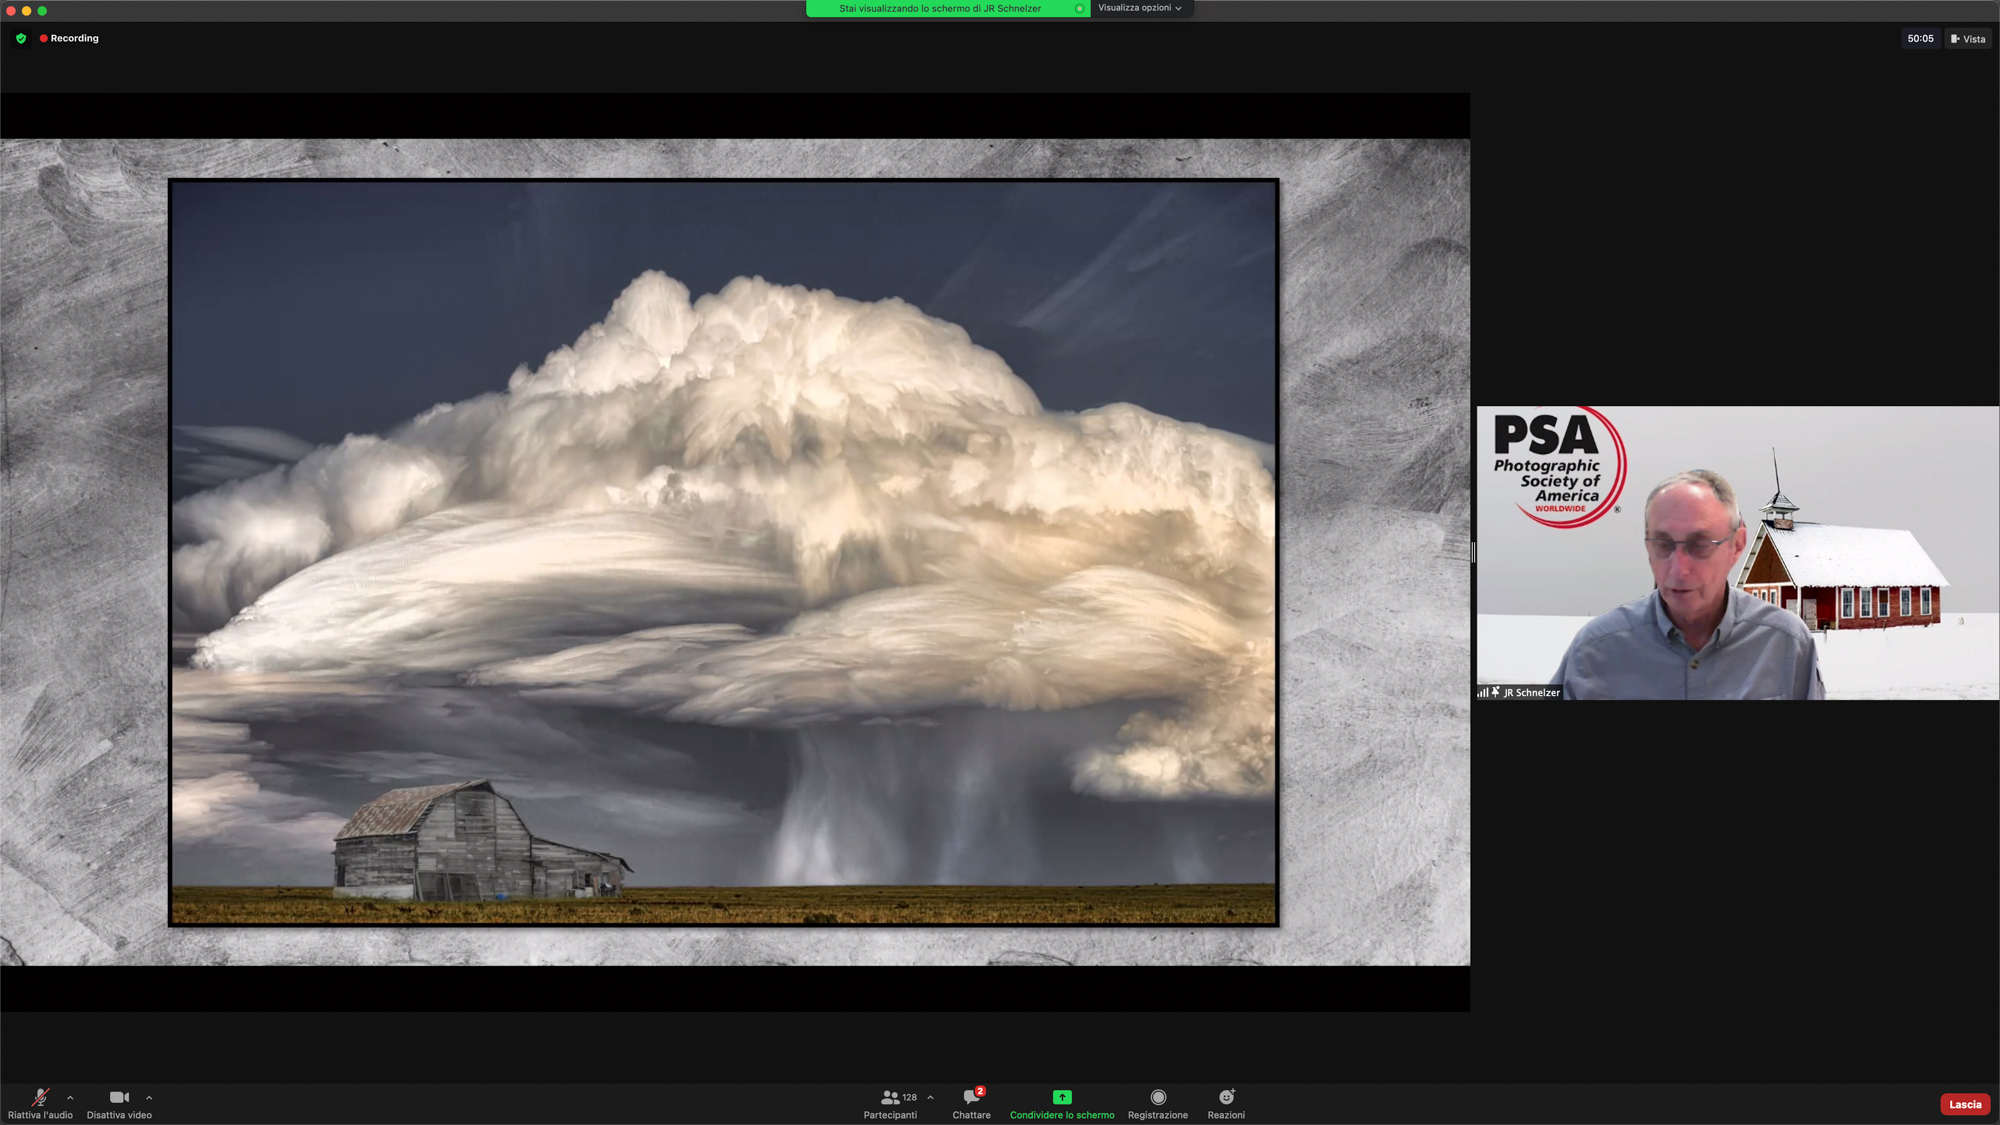The height and width of the screenshot is (1125, 2000).
Task: Select JR Schnelzer's video thumbnail
Action: 1737,552
